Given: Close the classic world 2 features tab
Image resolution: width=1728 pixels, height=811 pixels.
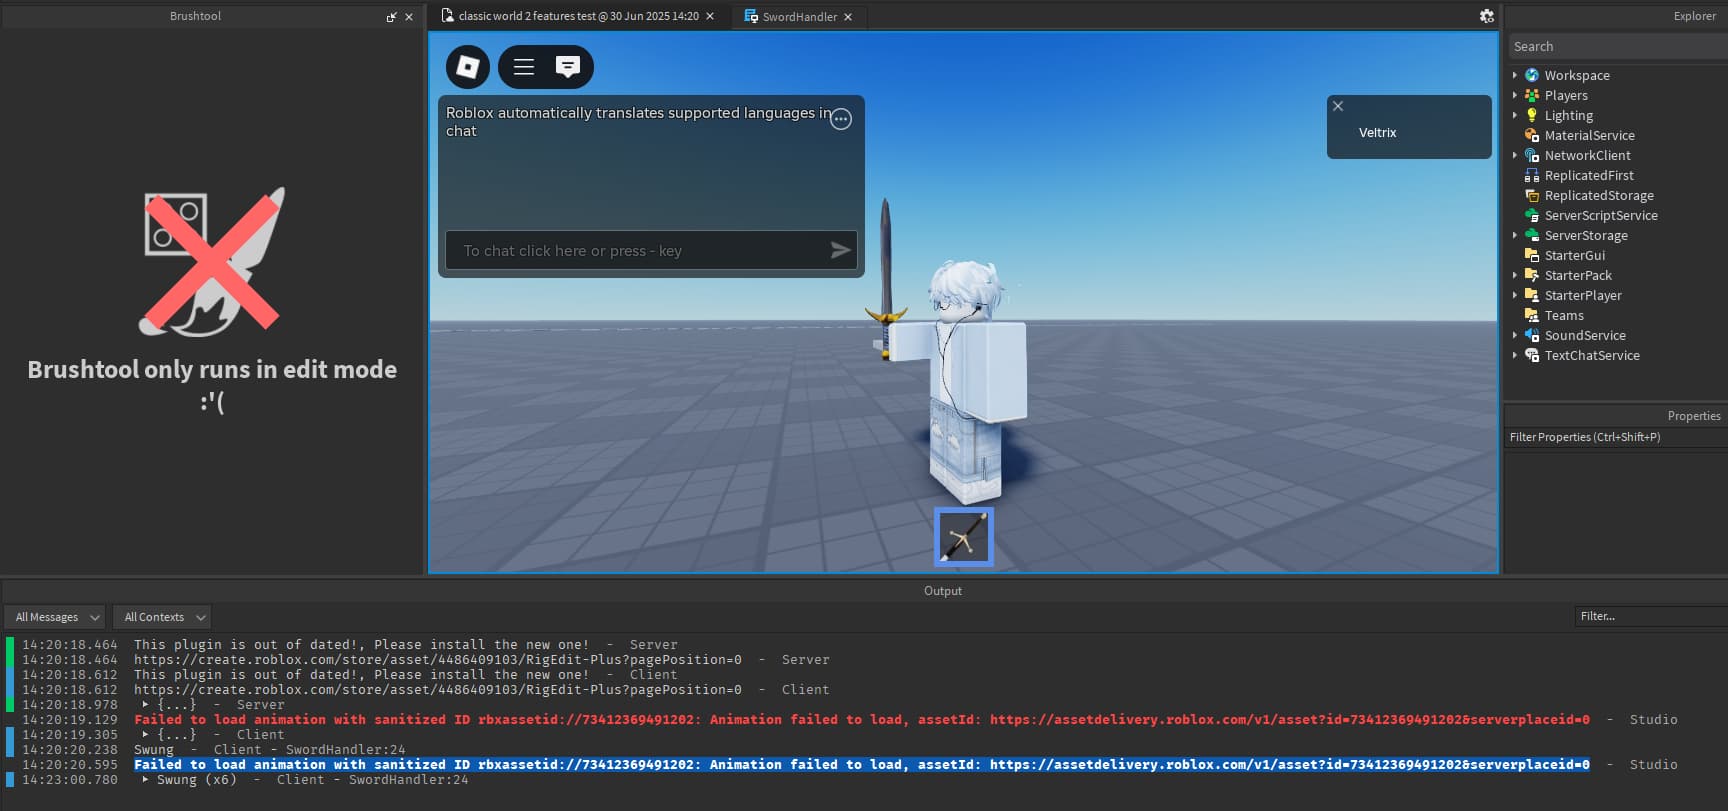Looking at the screenshot, I should coord(710,16).
